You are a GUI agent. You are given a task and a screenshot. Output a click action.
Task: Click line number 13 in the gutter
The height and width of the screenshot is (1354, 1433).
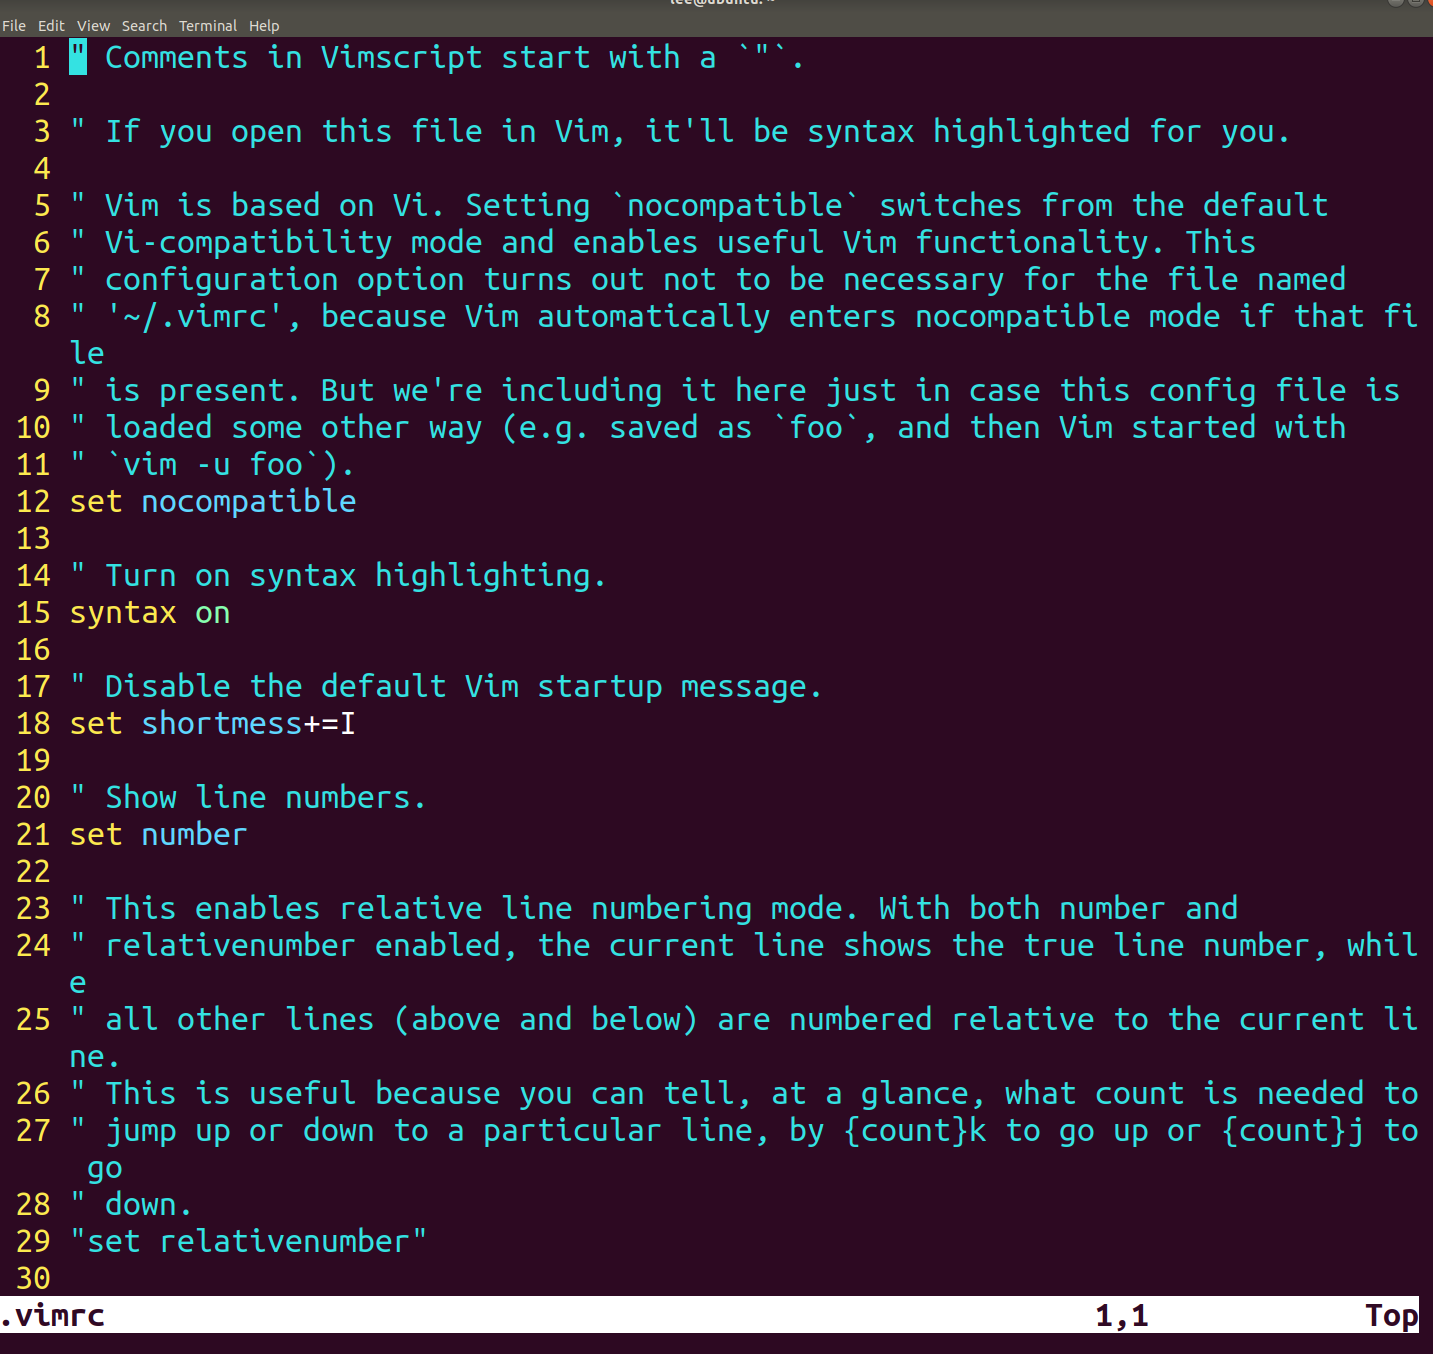point(33,538)
